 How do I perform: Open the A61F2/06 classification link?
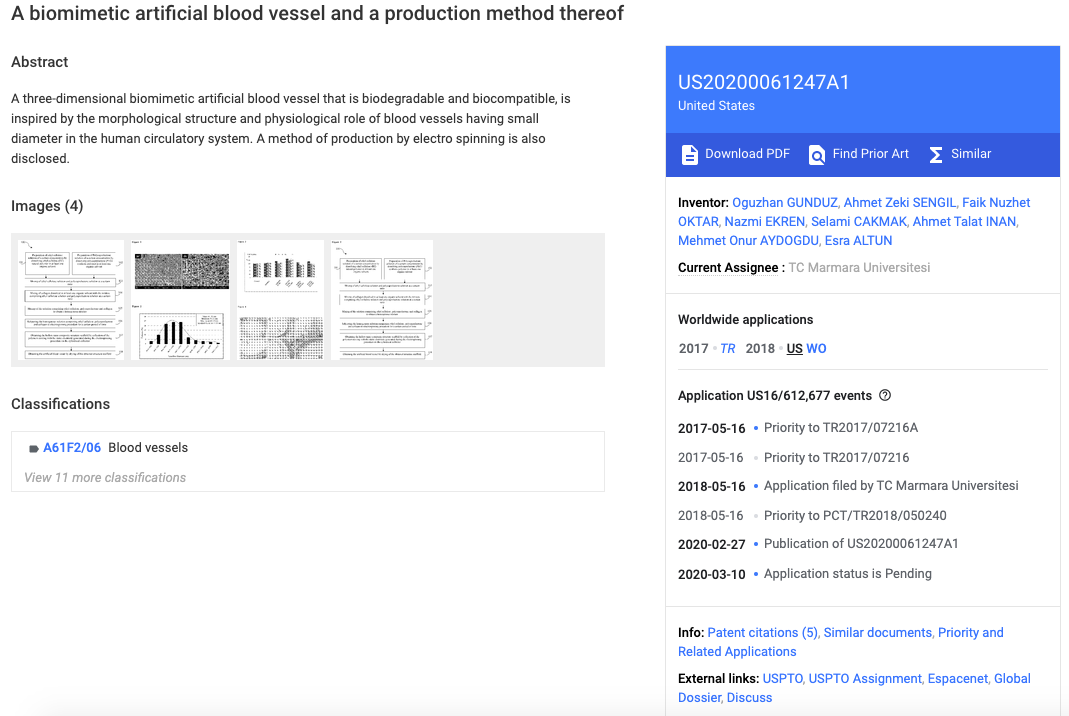click(72, 447)
